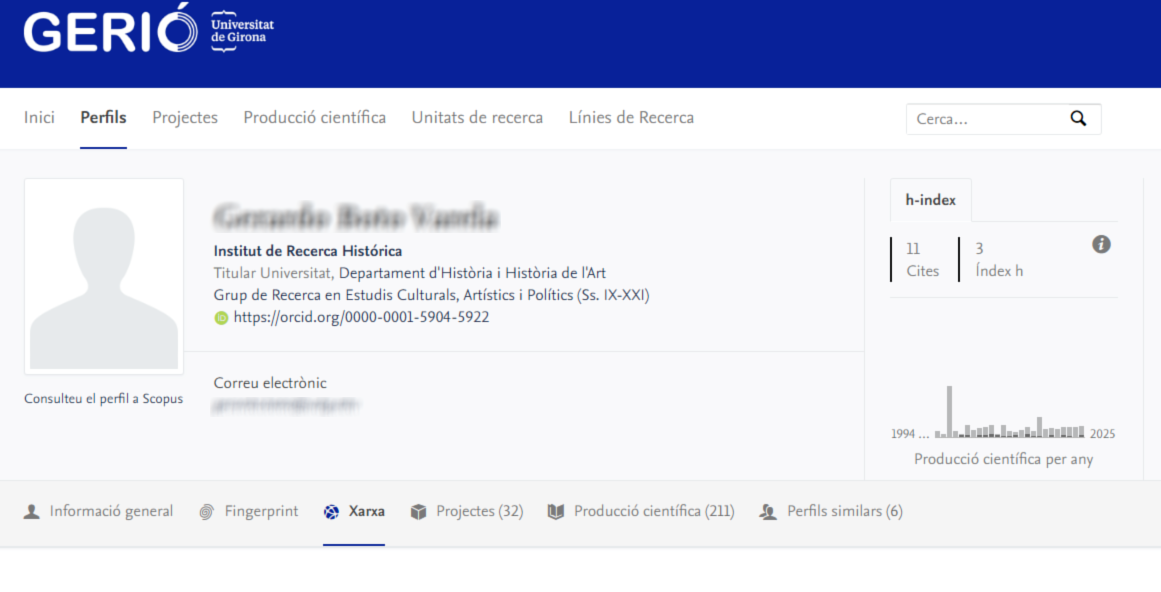The image size is (1161, 592).
Task: Click the profile placeholder photo
Action: click(x=104, y=276)
